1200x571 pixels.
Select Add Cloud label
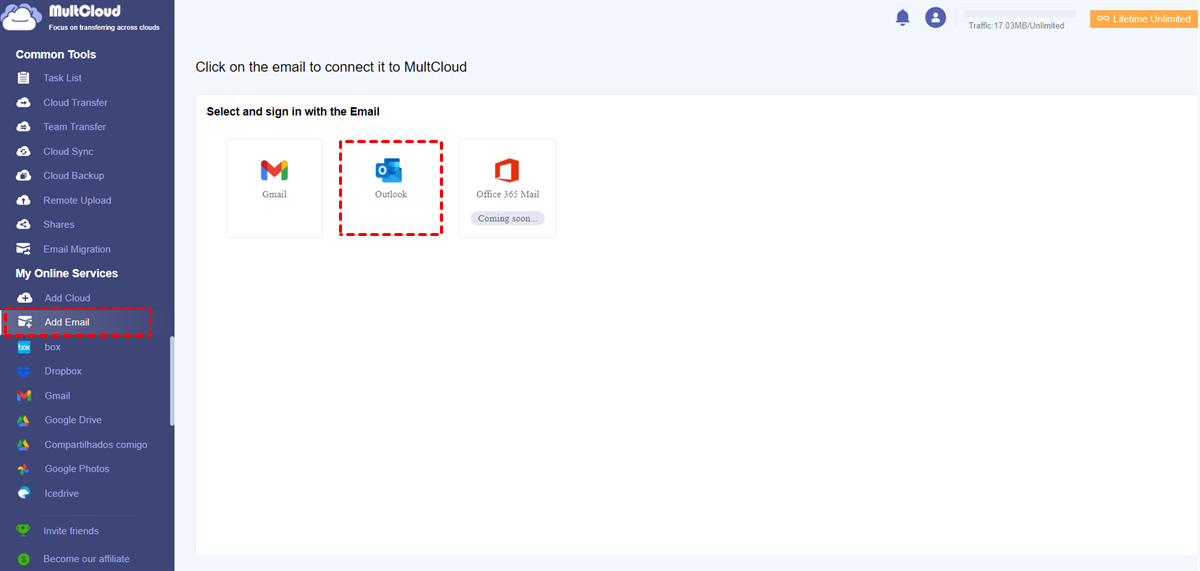coord(67,298)
